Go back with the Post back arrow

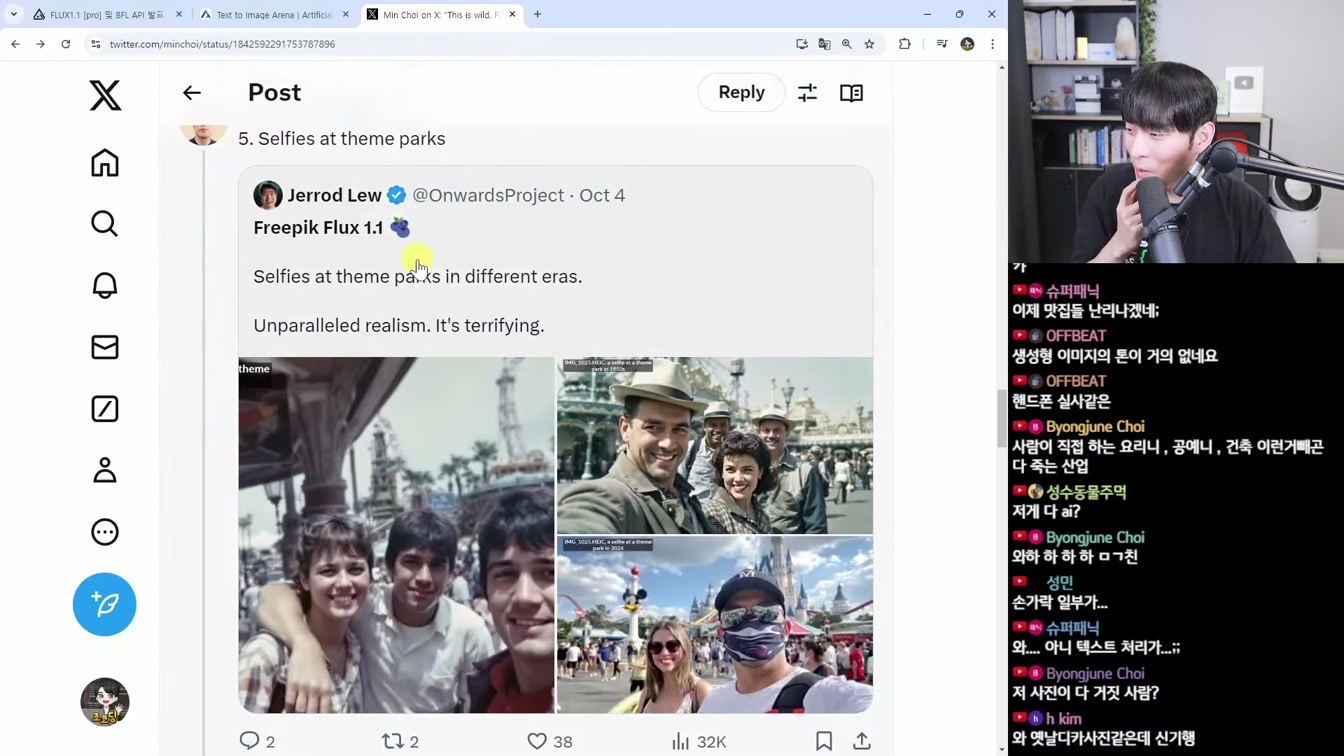click(192, 93)
